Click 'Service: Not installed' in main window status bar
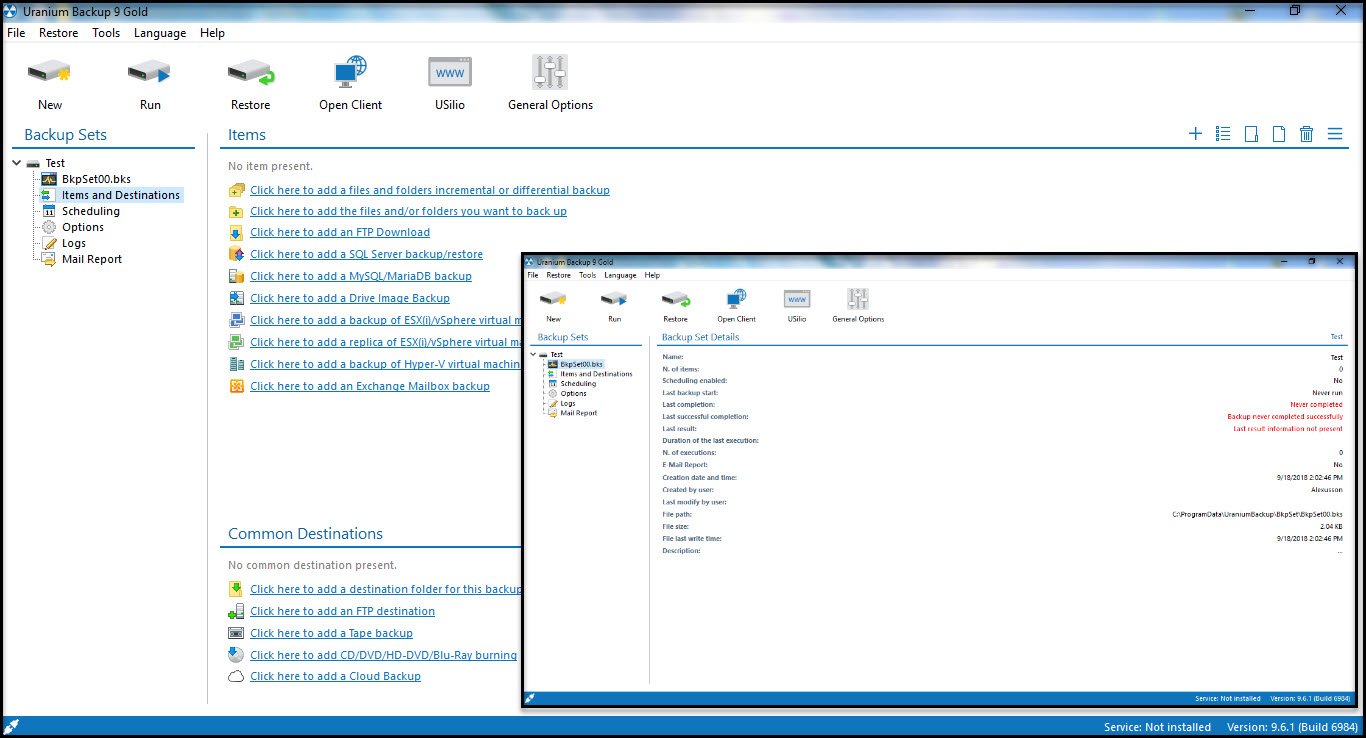Viewport: 1366px width, 738px height. point(1157,727)
